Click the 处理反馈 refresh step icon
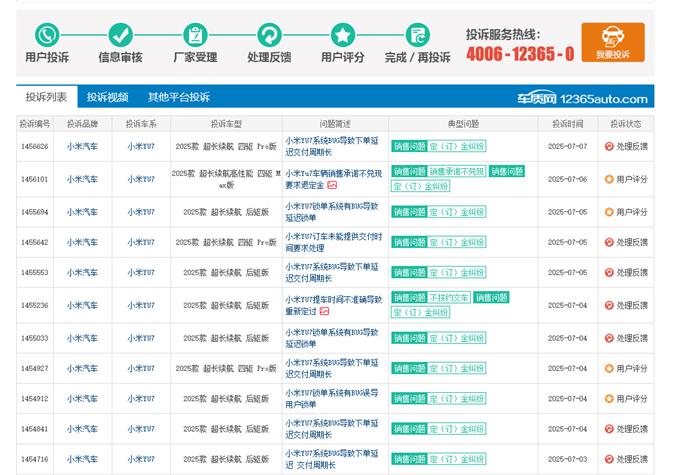Screen dimensions: 700x475 269,35
